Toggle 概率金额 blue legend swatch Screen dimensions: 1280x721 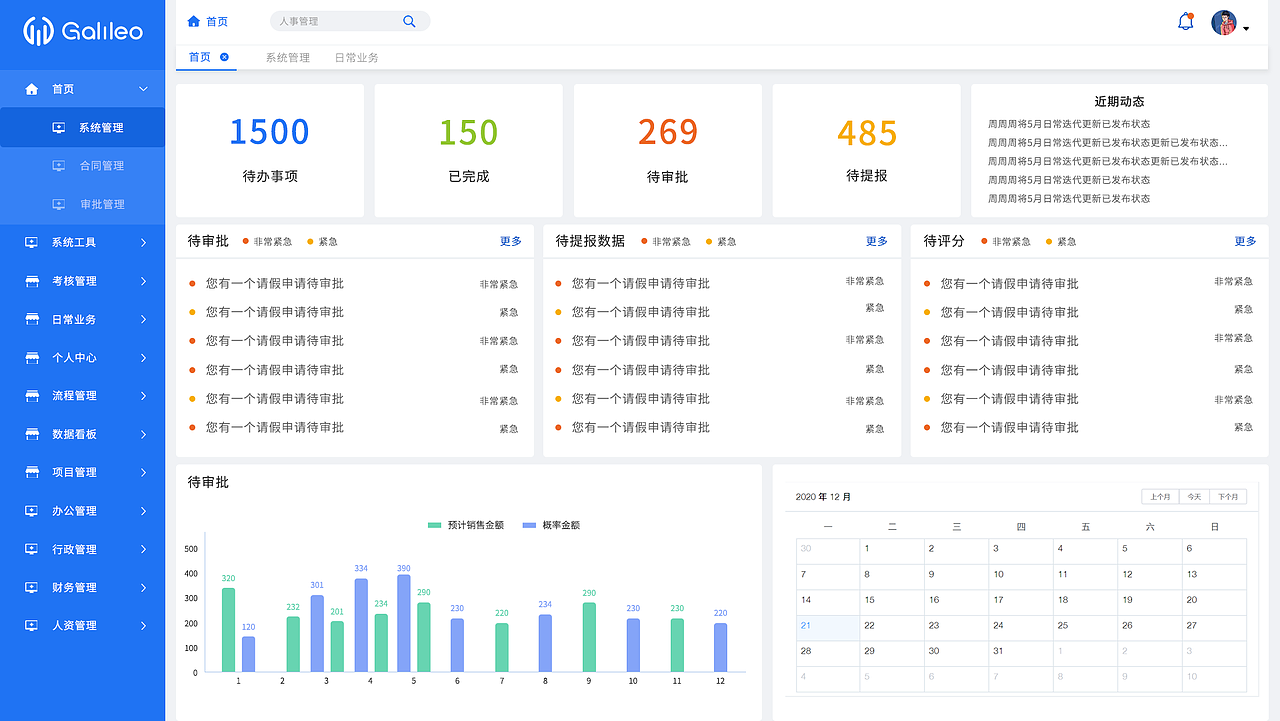[x=530, y=525]
